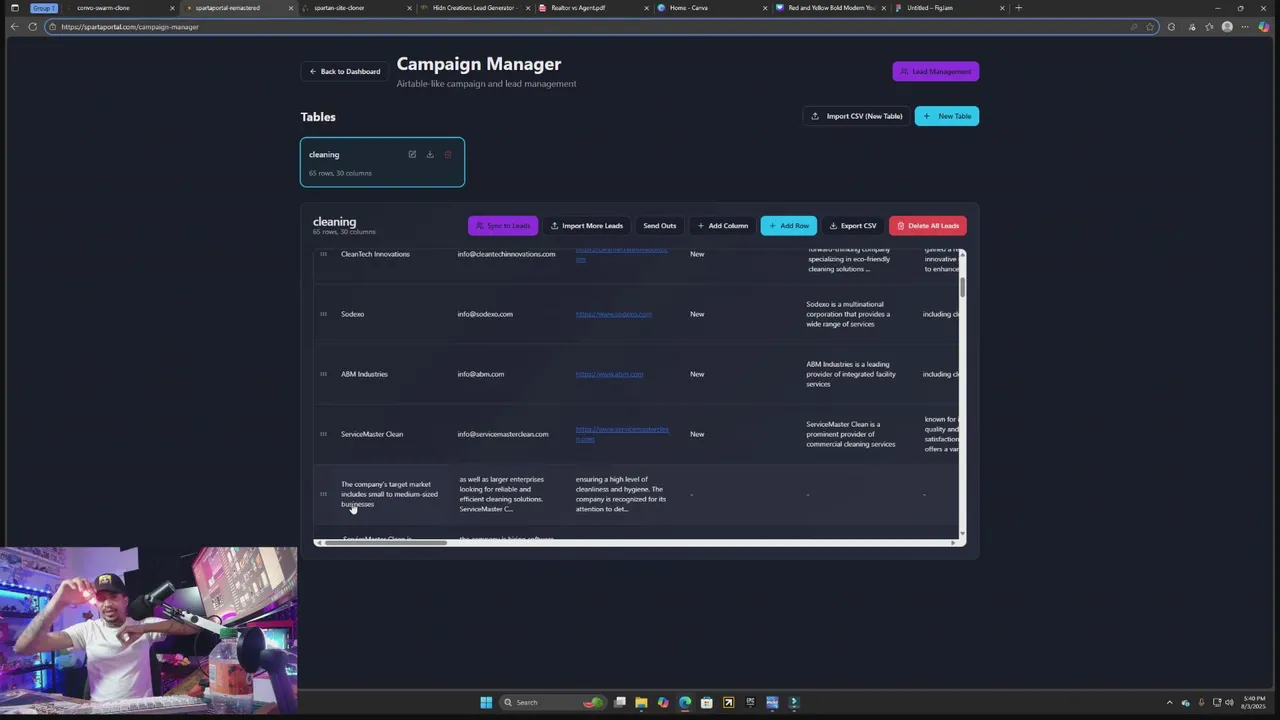Click info@servicemasterclean.com cell
1280x720 pixels.
point(503,434)
